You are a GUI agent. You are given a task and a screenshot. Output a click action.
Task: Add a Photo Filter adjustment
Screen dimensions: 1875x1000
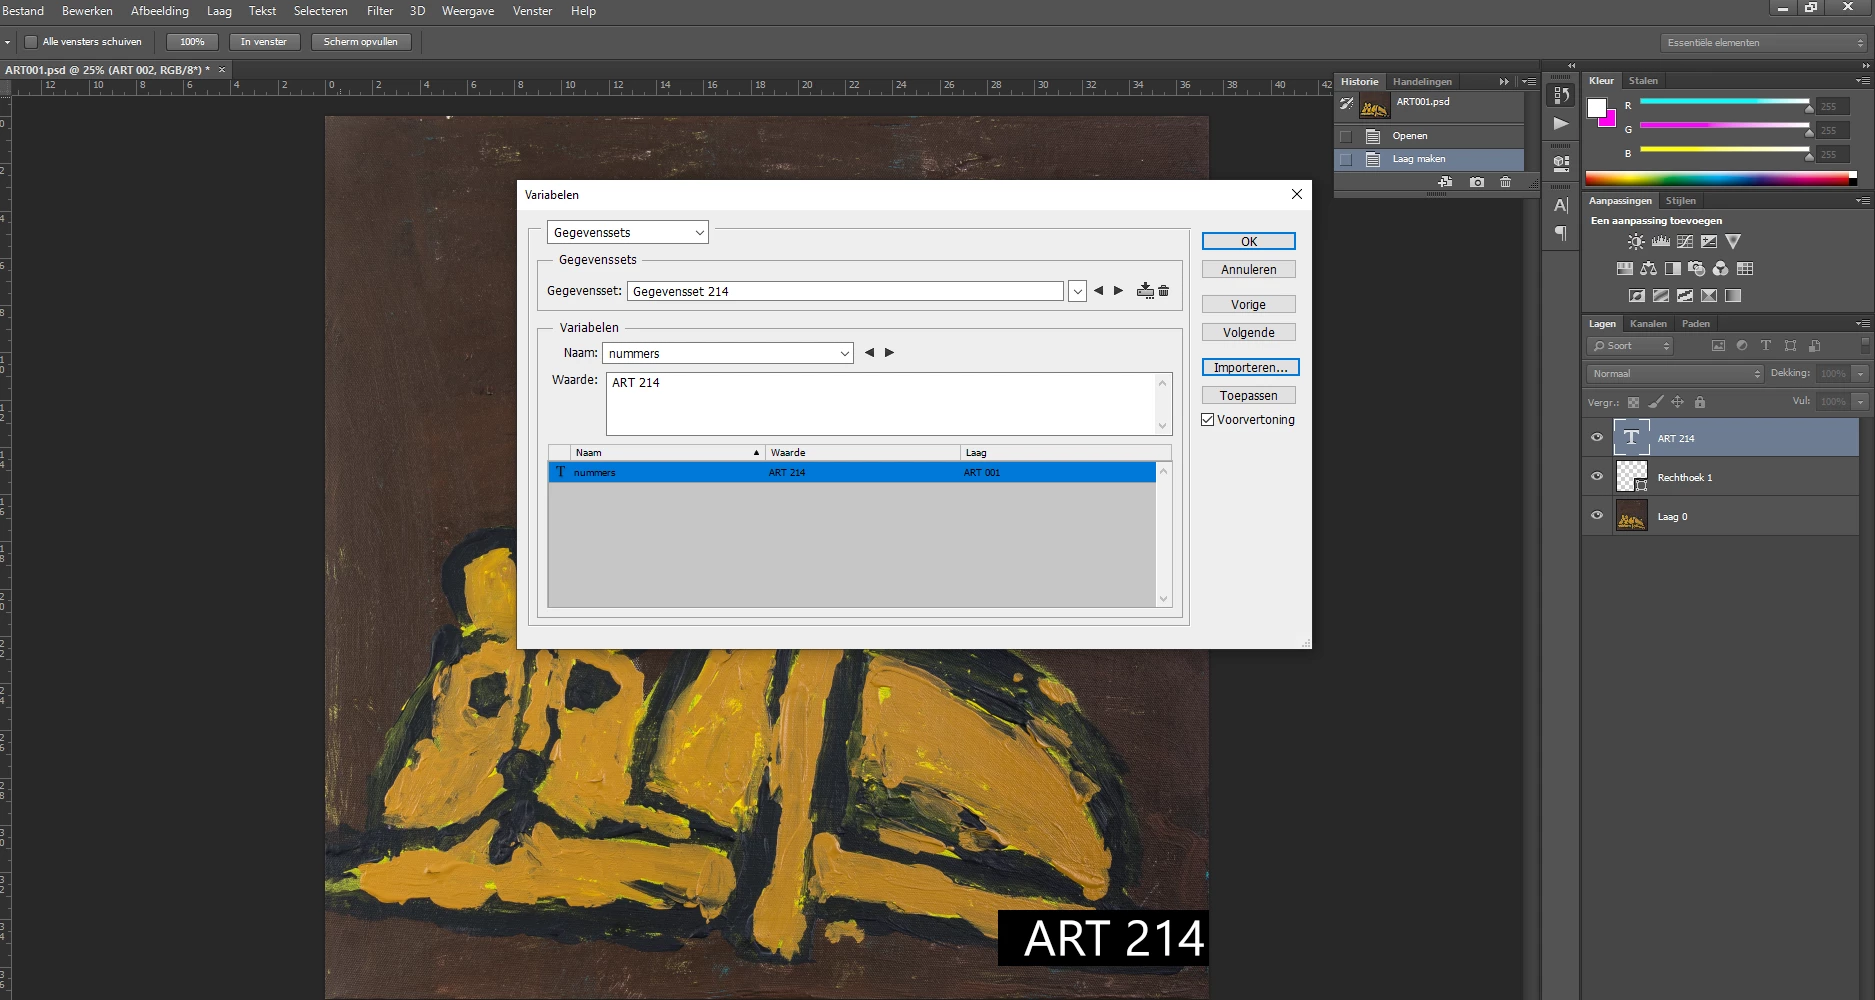[x=1697, y=269]
